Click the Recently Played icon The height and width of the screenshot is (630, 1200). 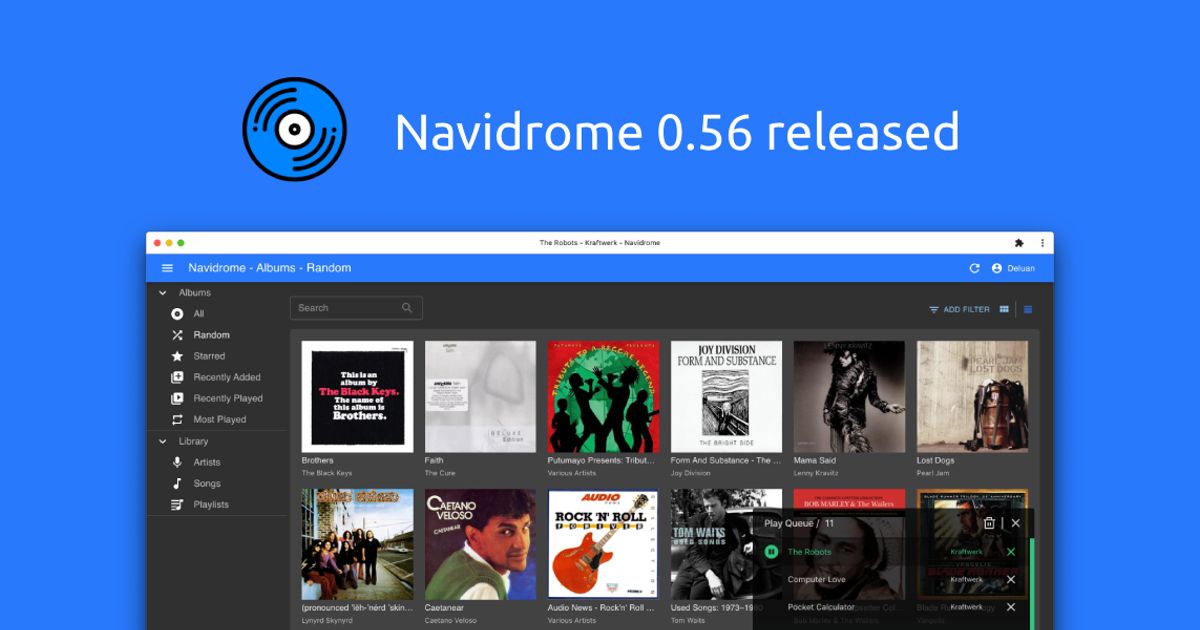[177, 398]
